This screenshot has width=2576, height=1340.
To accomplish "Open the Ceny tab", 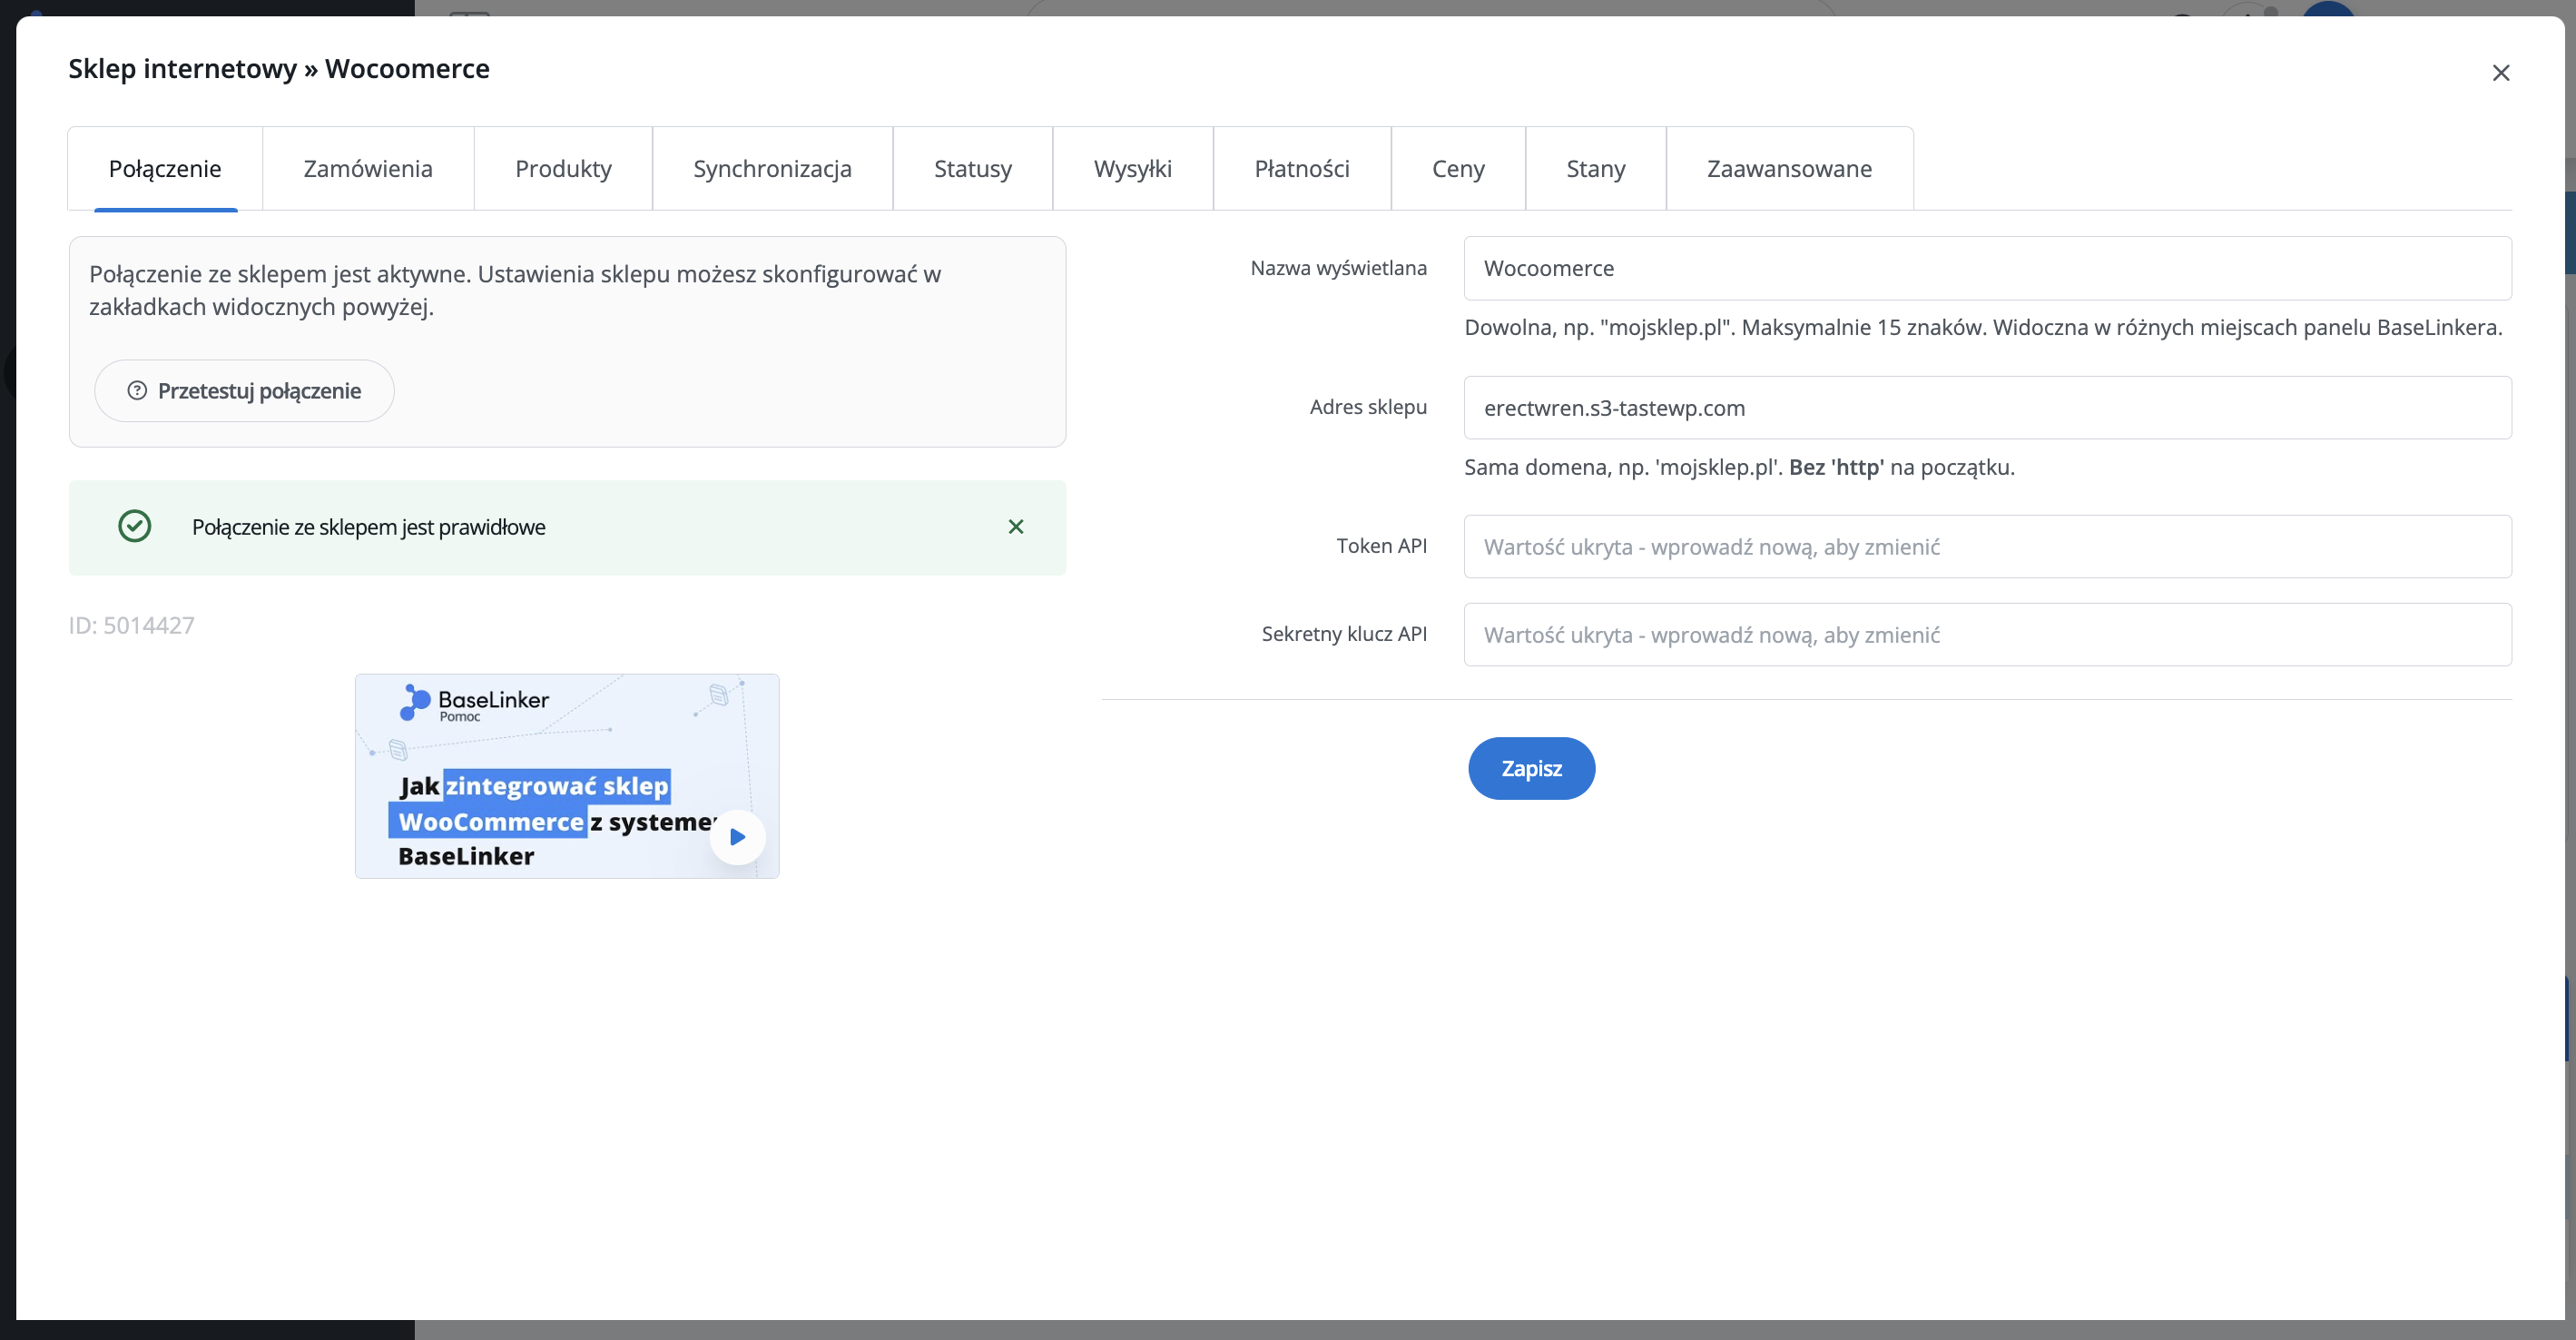I will pyautogui.click(x=1458, y=168).
